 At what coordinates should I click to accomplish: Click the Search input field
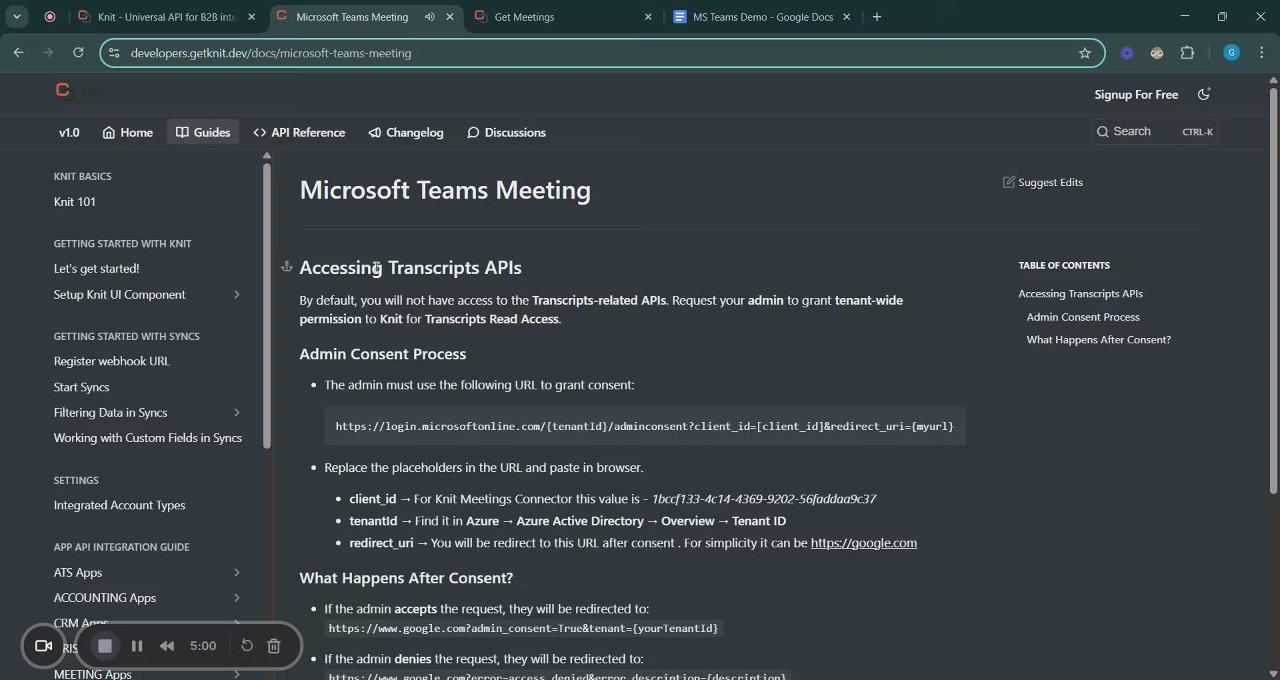coord(1155,131)
